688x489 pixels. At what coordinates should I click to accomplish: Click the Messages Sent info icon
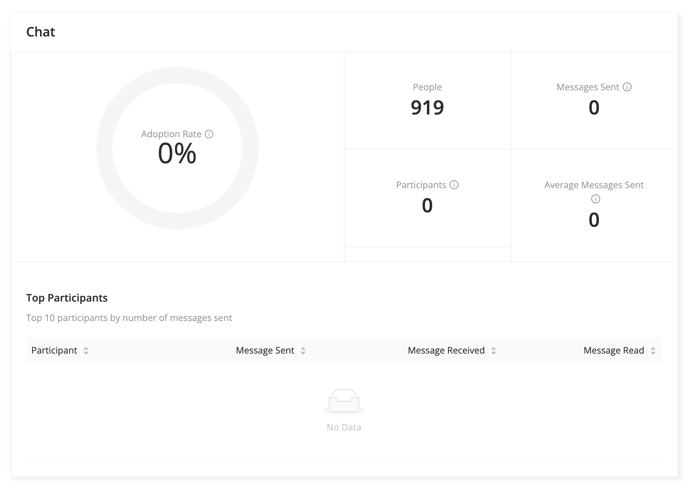tap(627, 87)
